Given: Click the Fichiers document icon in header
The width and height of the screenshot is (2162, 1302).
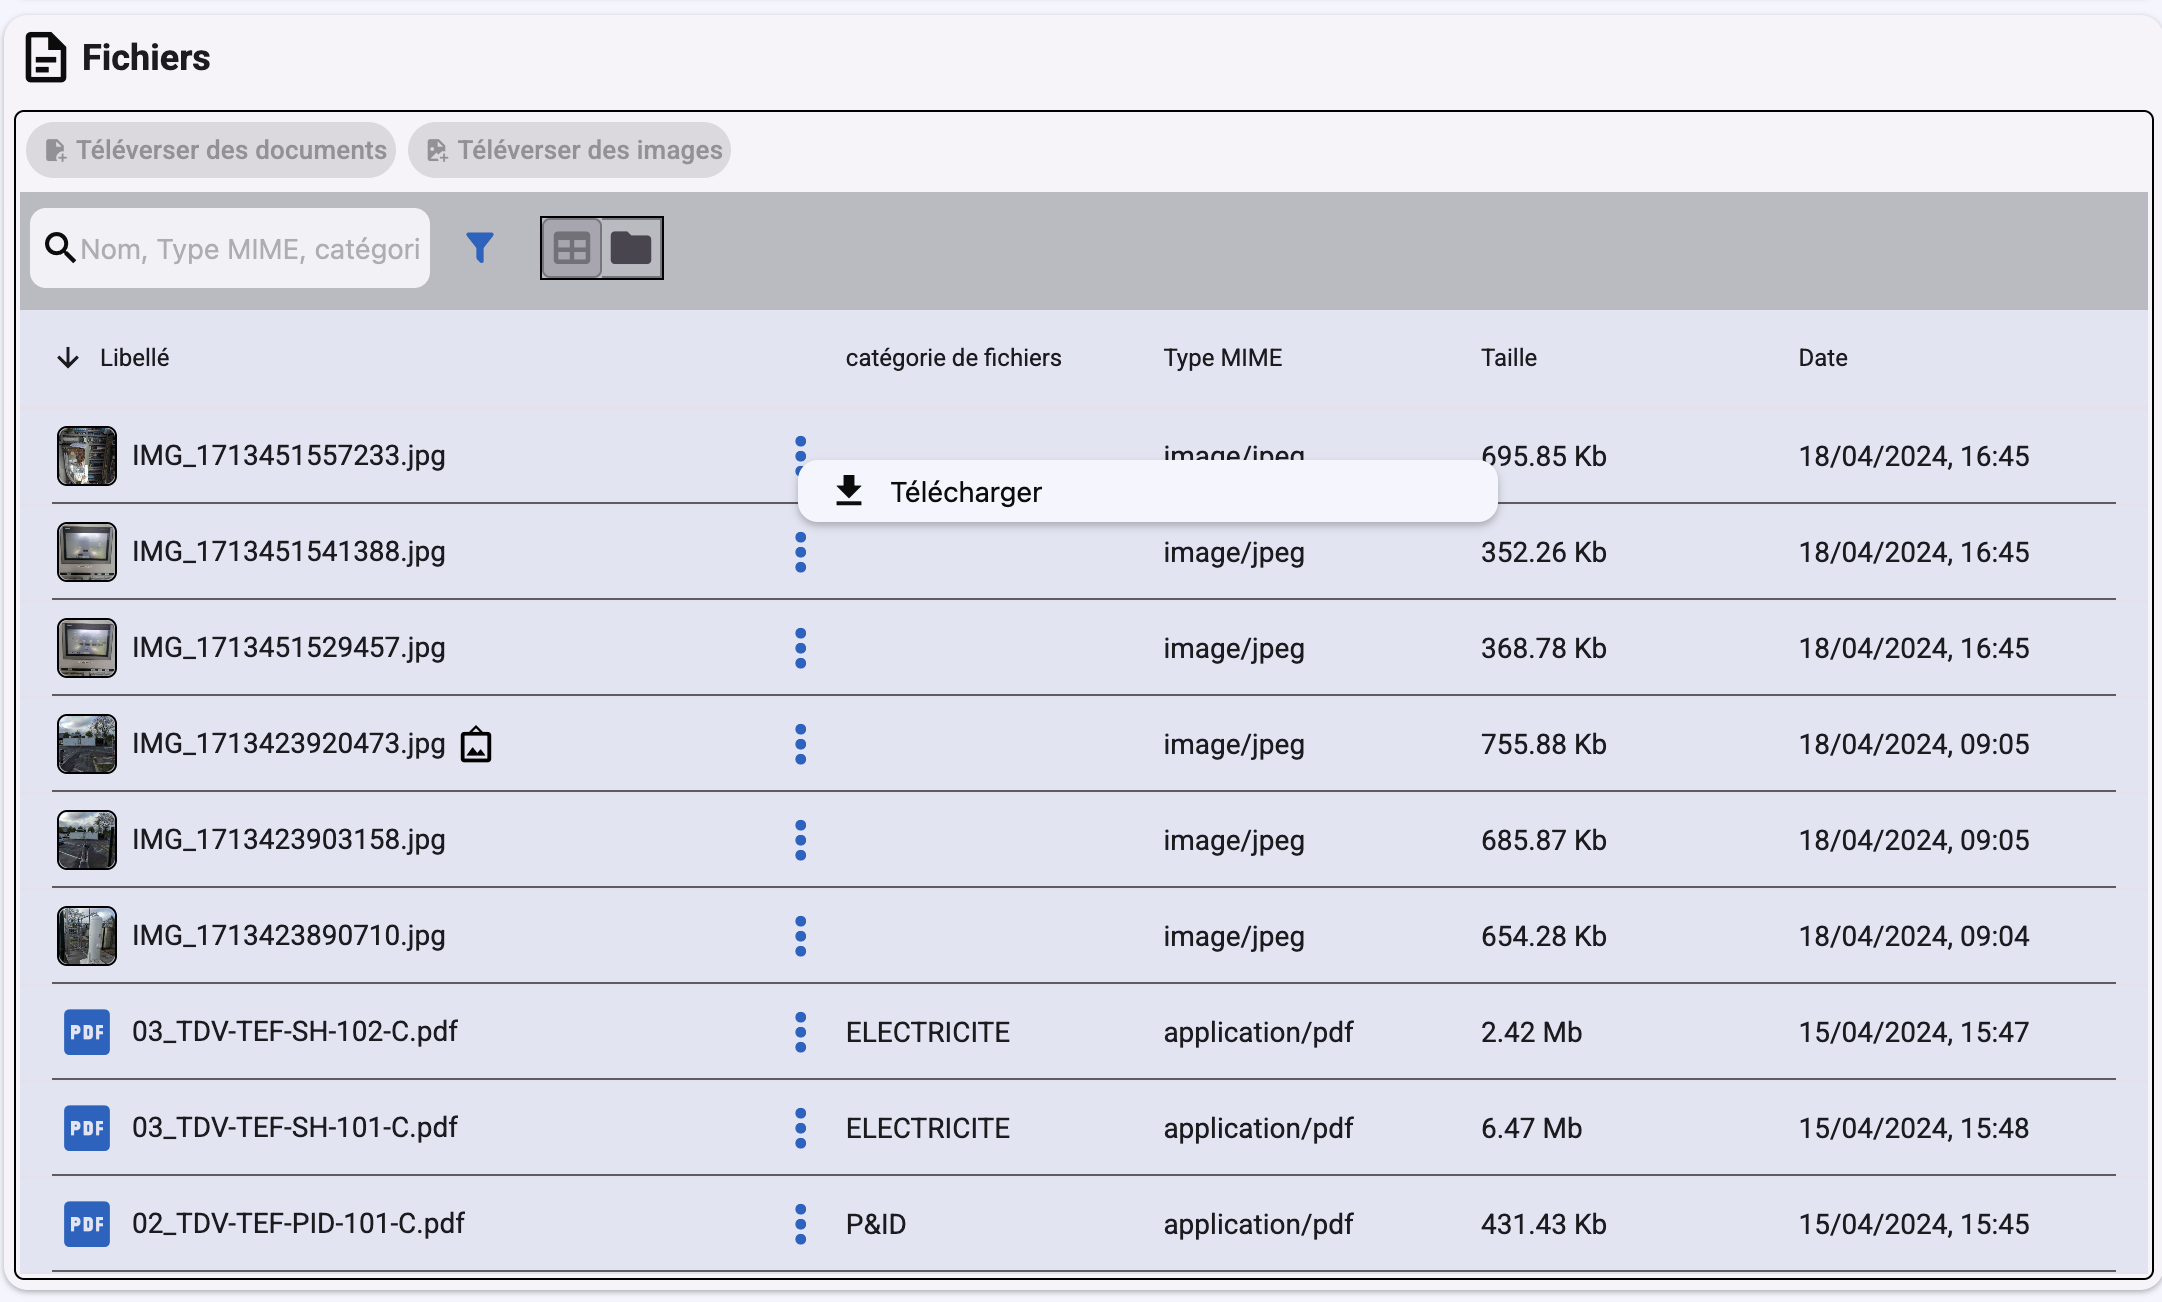Looking at the screenshot, I should tap(46, 57).
